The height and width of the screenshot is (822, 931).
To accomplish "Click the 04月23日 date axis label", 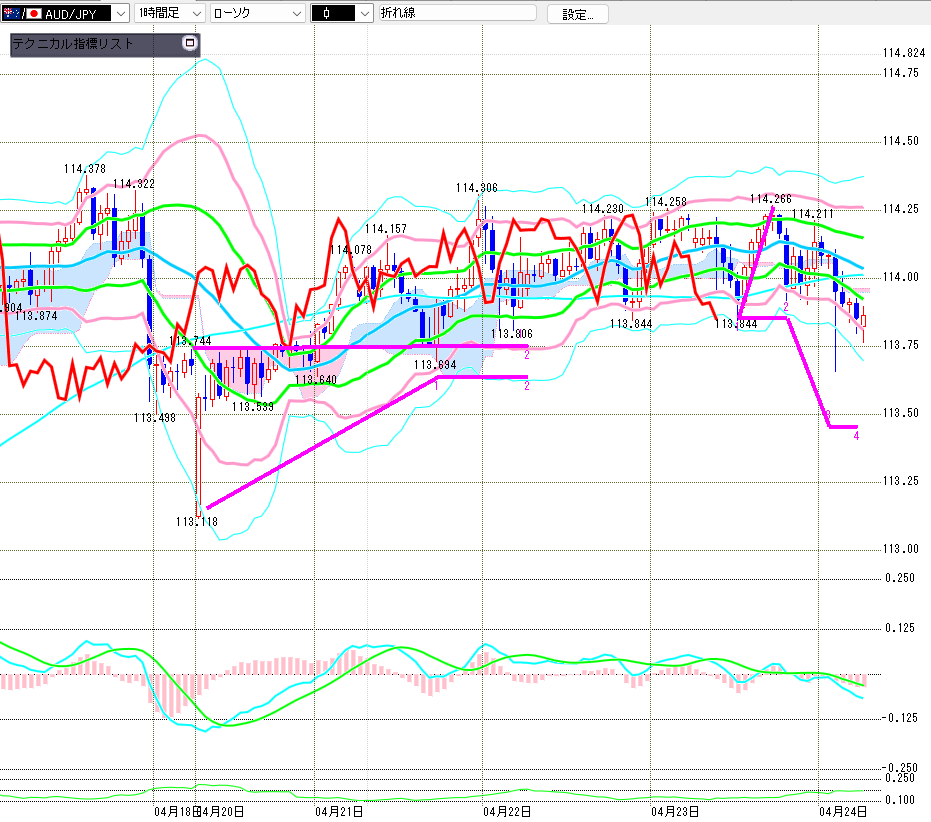I will point(673,811).
